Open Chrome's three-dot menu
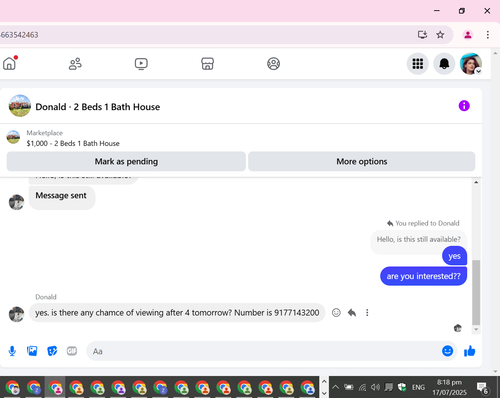 point(487,35)
